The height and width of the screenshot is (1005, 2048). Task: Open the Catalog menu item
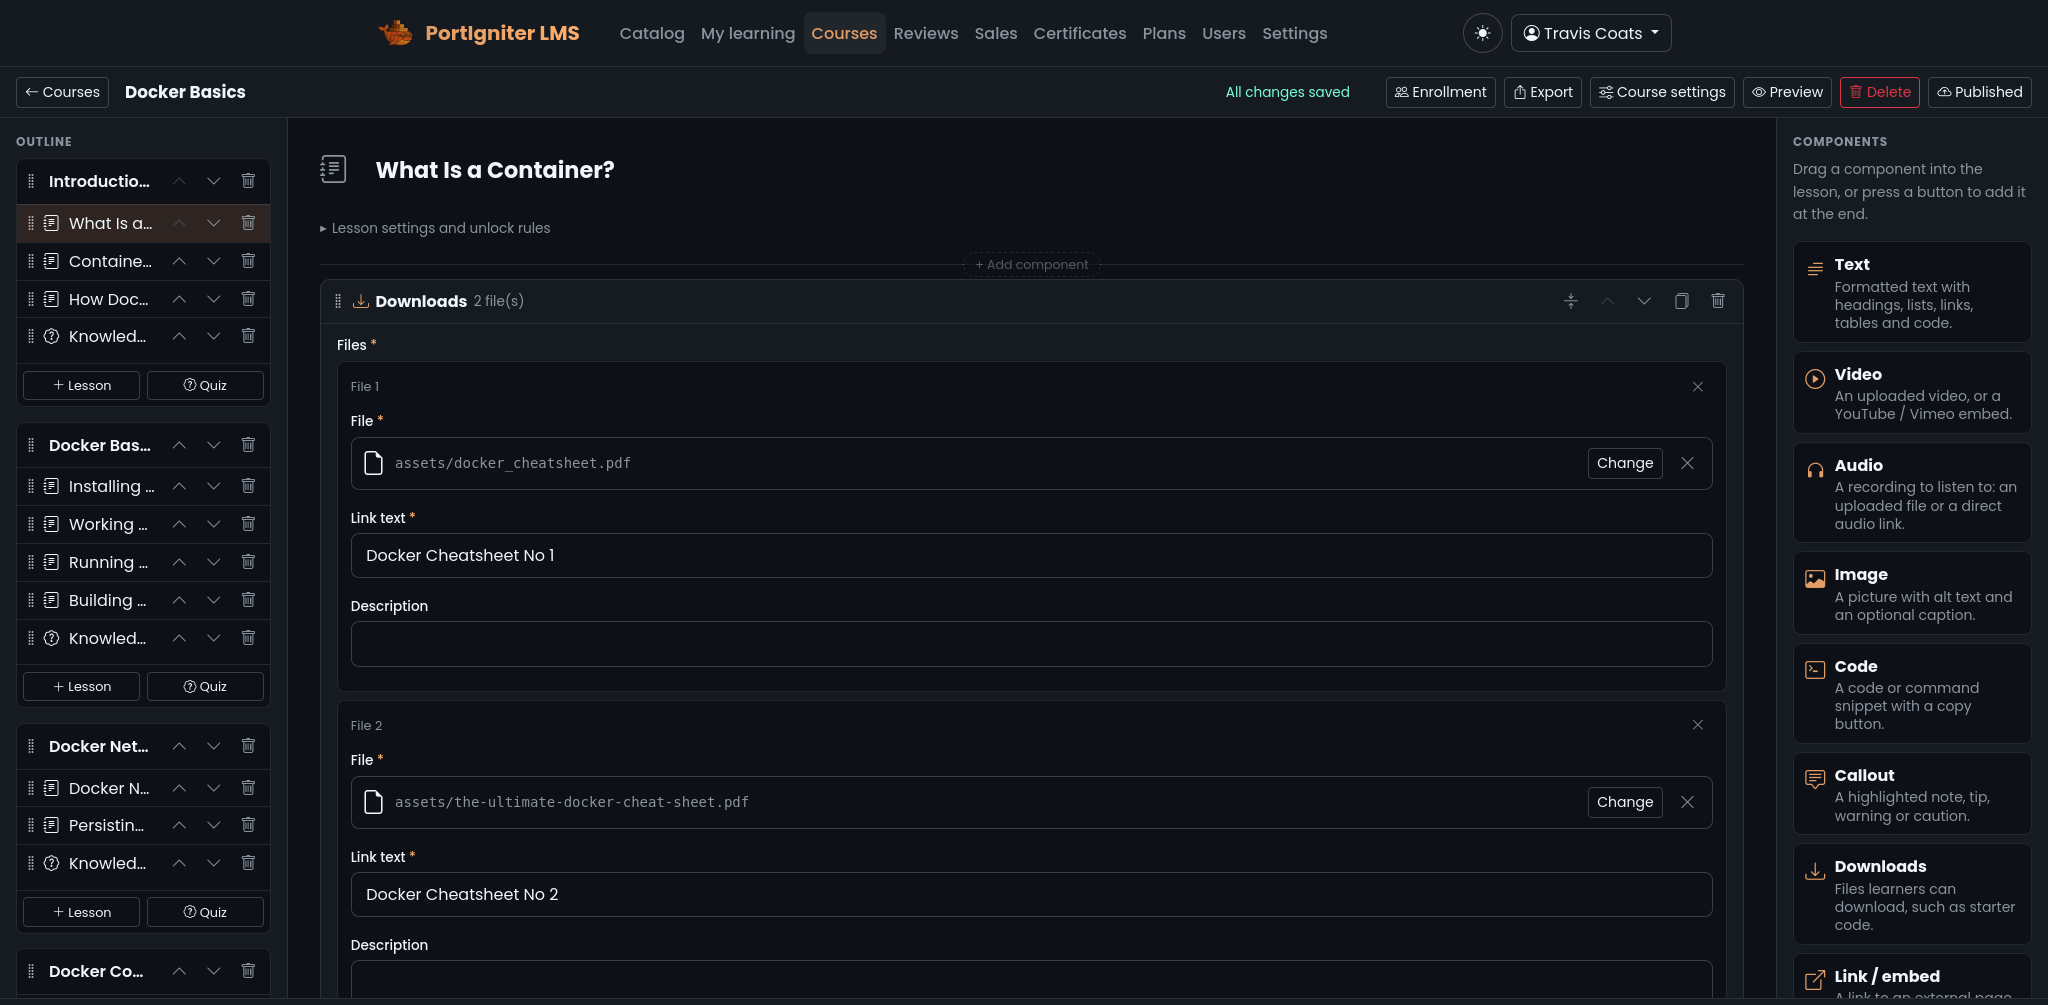click(x=652, y=33)
